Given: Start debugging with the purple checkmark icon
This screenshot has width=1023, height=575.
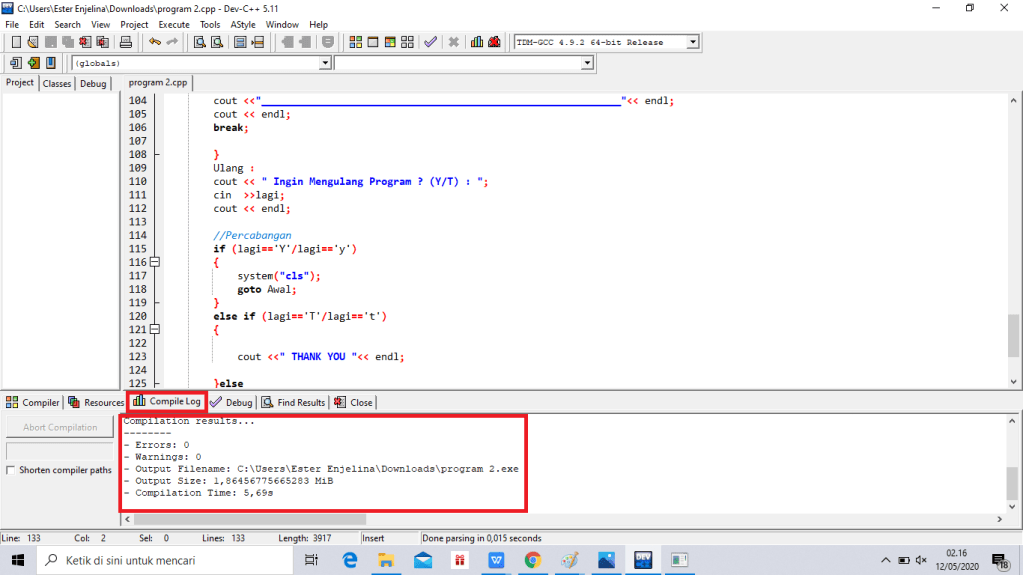Looking at the screenshot, I should 430,42.
